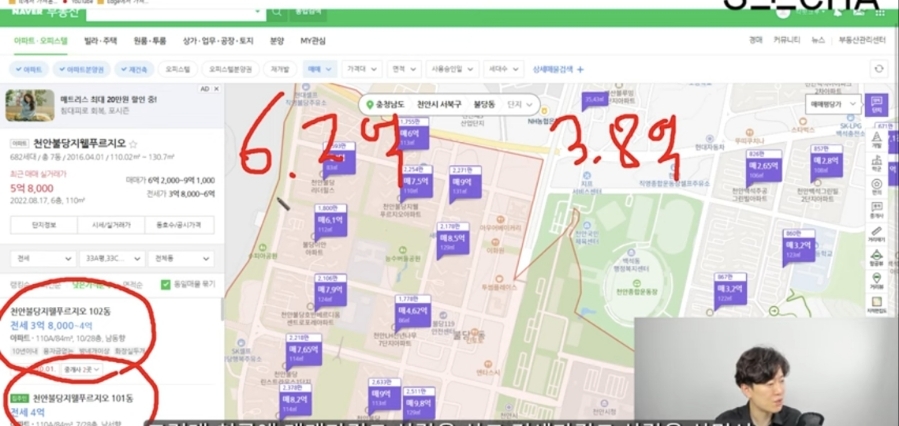Click the 매 2.65억 106㎡ map marker
899x426 pixels.
point(763,170)
